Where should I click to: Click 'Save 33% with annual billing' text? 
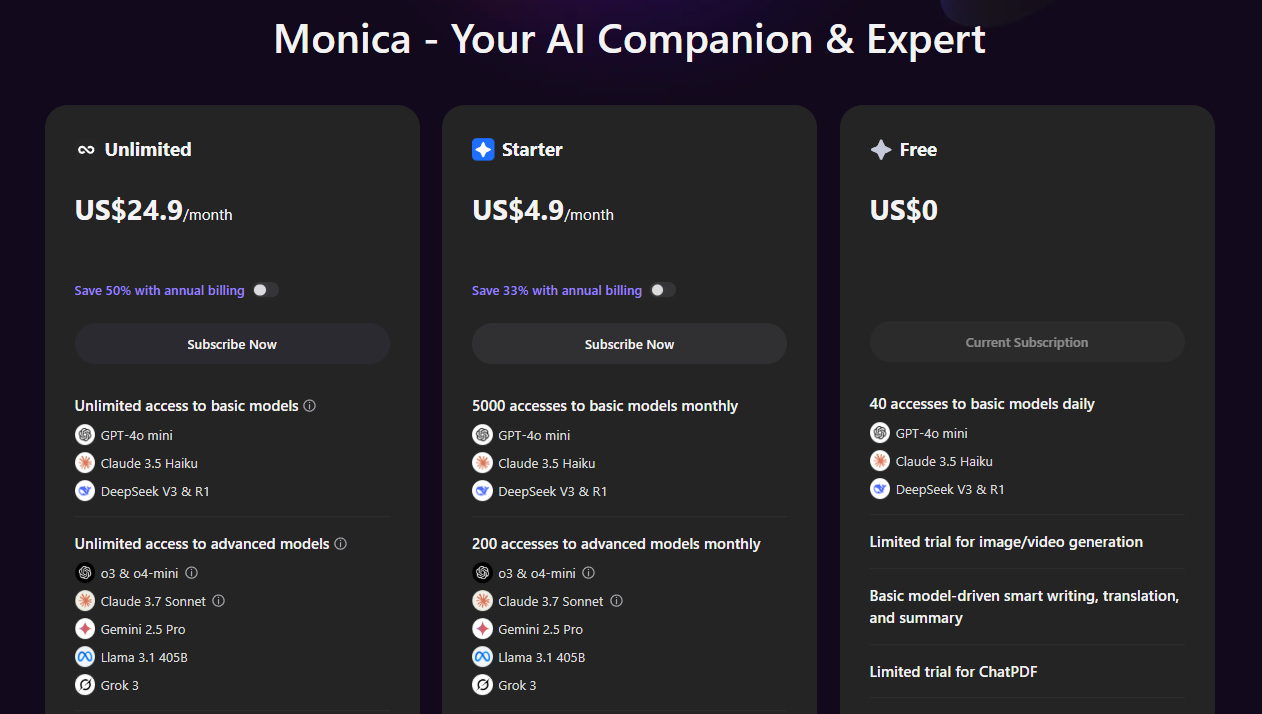[x=557, y=290]
